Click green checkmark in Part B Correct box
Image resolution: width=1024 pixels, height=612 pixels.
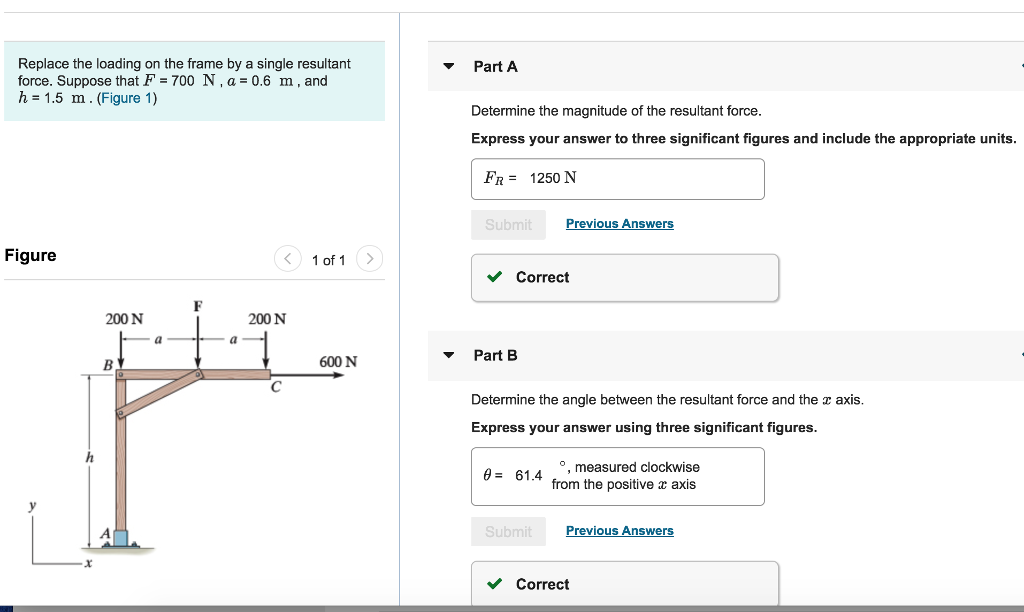[494, 584]
